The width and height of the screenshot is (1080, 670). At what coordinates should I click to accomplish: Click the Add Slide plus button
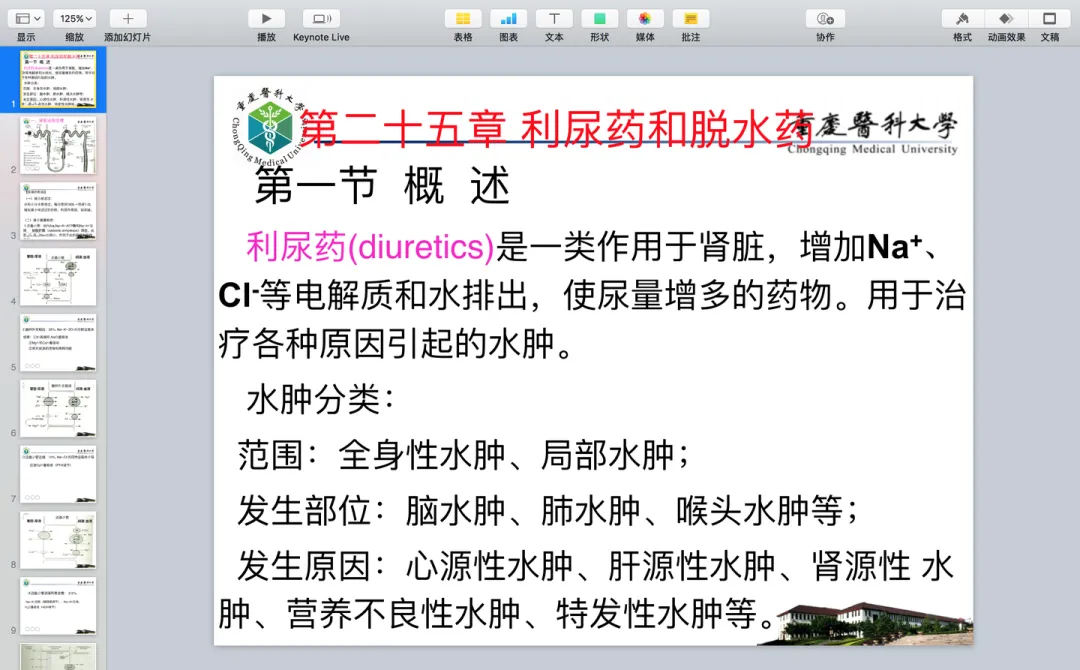pos(128,19)
